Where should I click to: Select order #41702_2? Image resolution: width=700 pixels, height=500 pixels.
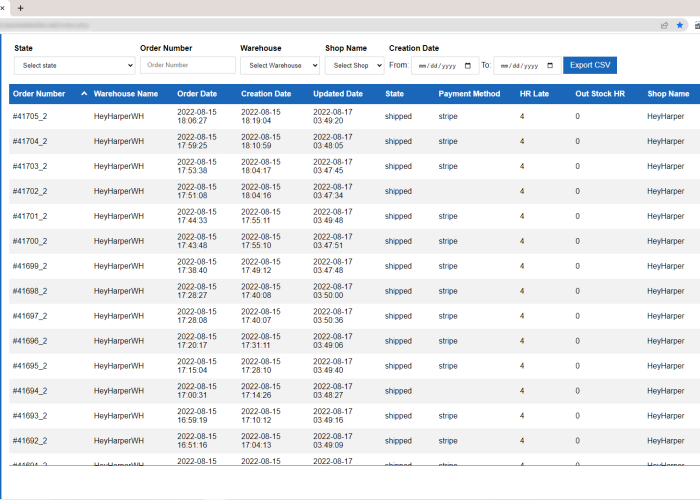30,192
